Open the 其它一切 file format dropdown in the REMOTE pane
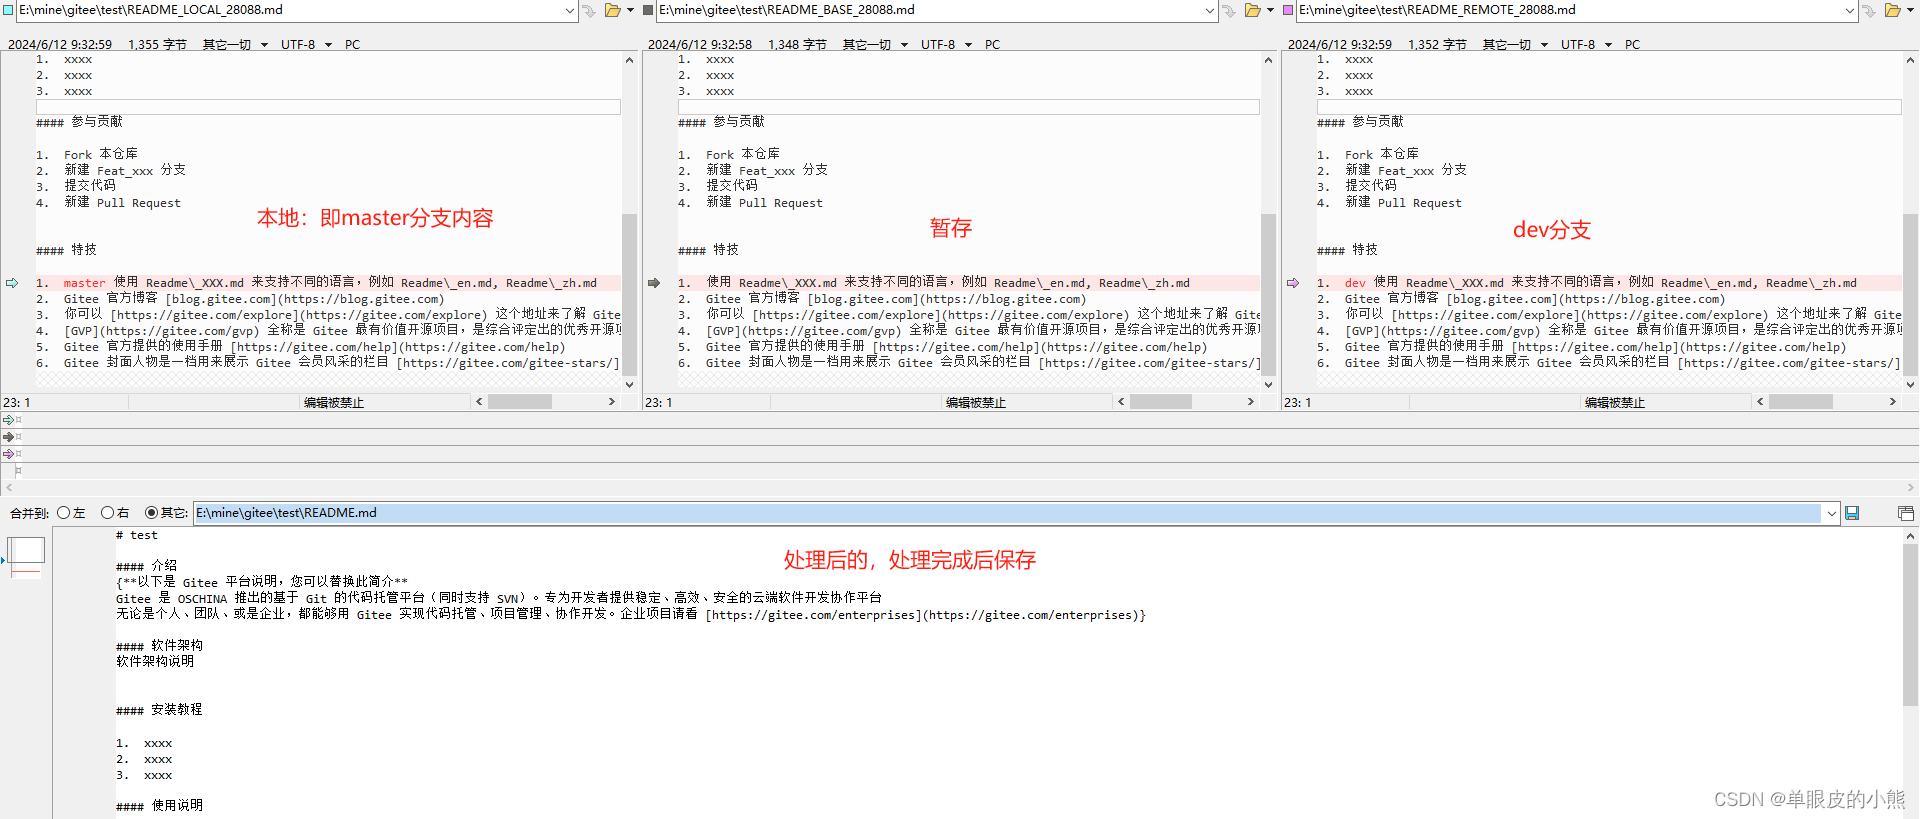The width and height of the screenshot is (1920, 819). click(x=1515, y=45)
